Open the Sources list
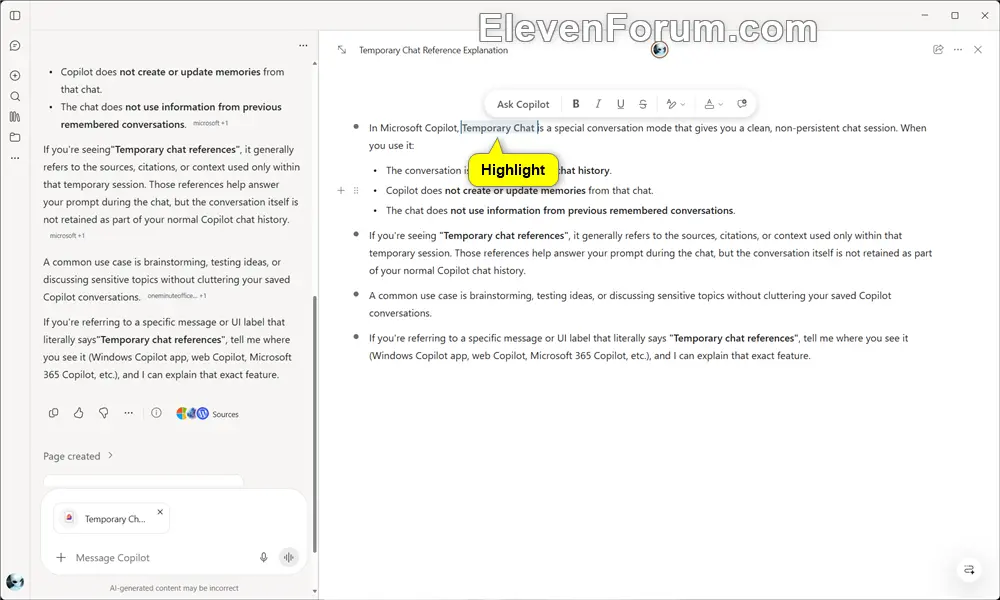Screen dimensions: 1000x600 click(207, 414)
